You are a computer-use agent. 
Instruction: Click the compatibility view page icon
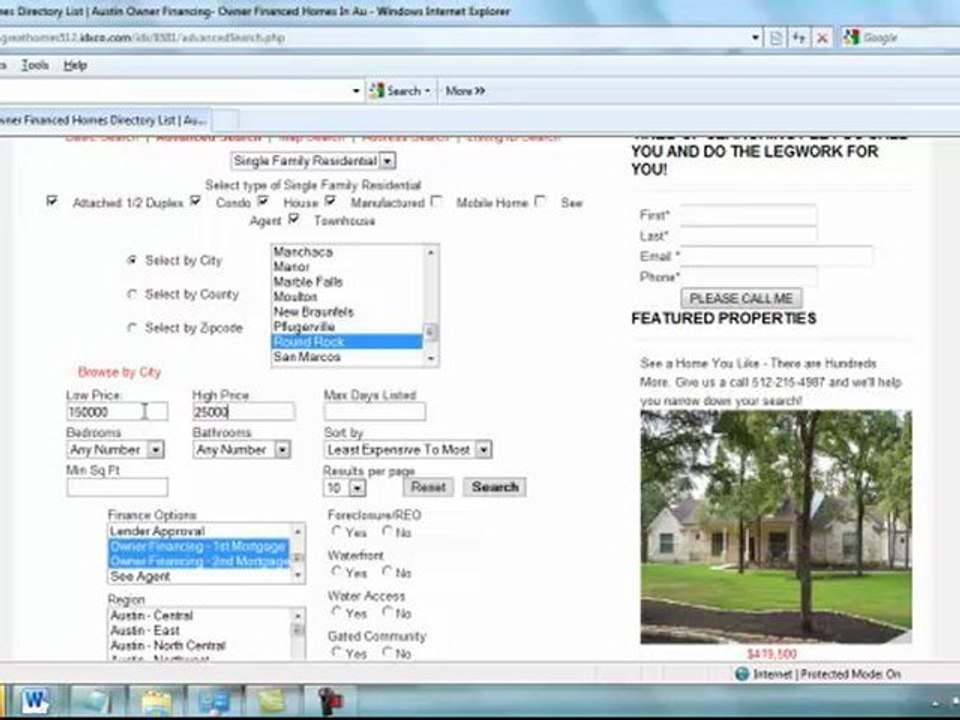(x=776, y=38)
